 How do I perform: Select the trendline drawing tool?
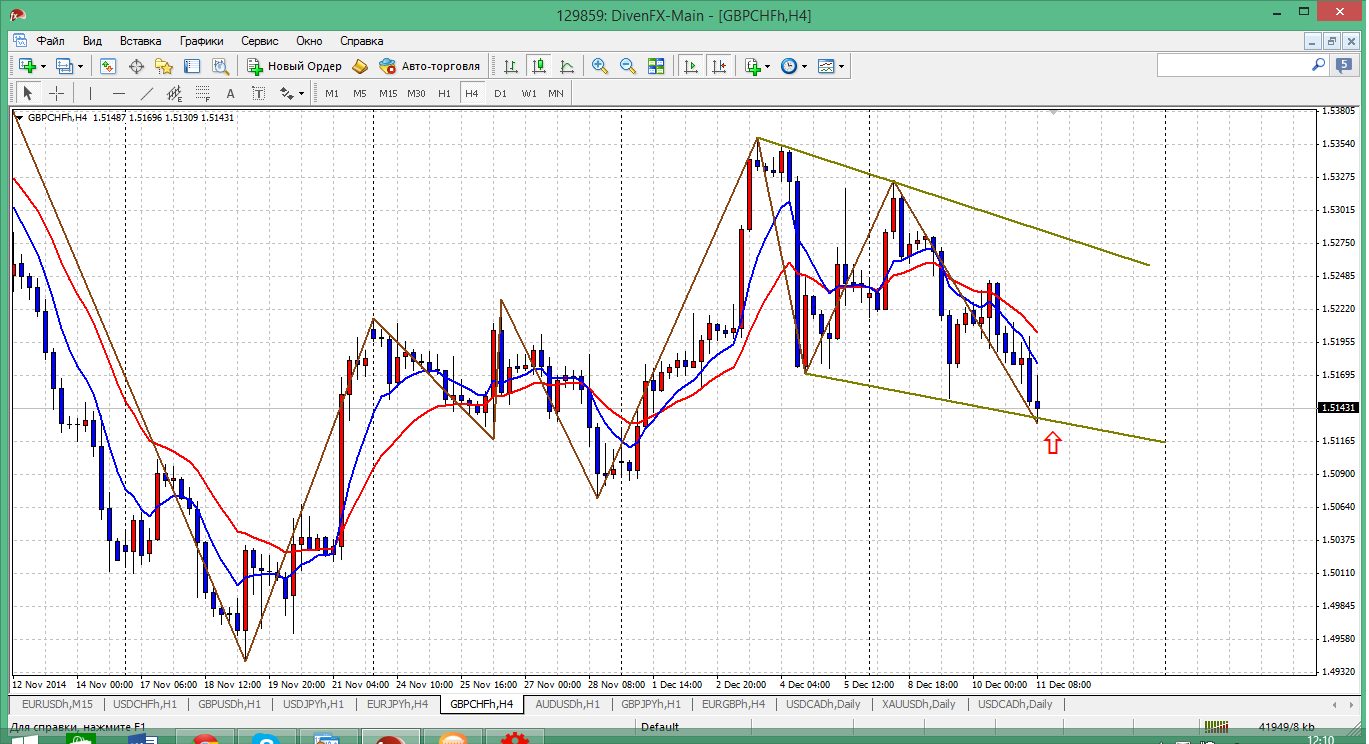click(x=147, y=93)
